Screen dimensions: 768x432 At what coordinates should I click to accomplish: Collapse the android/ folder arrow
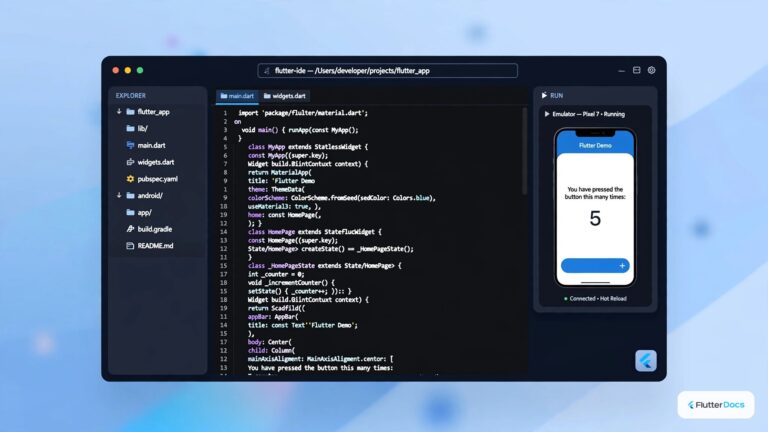click(119, 195)
